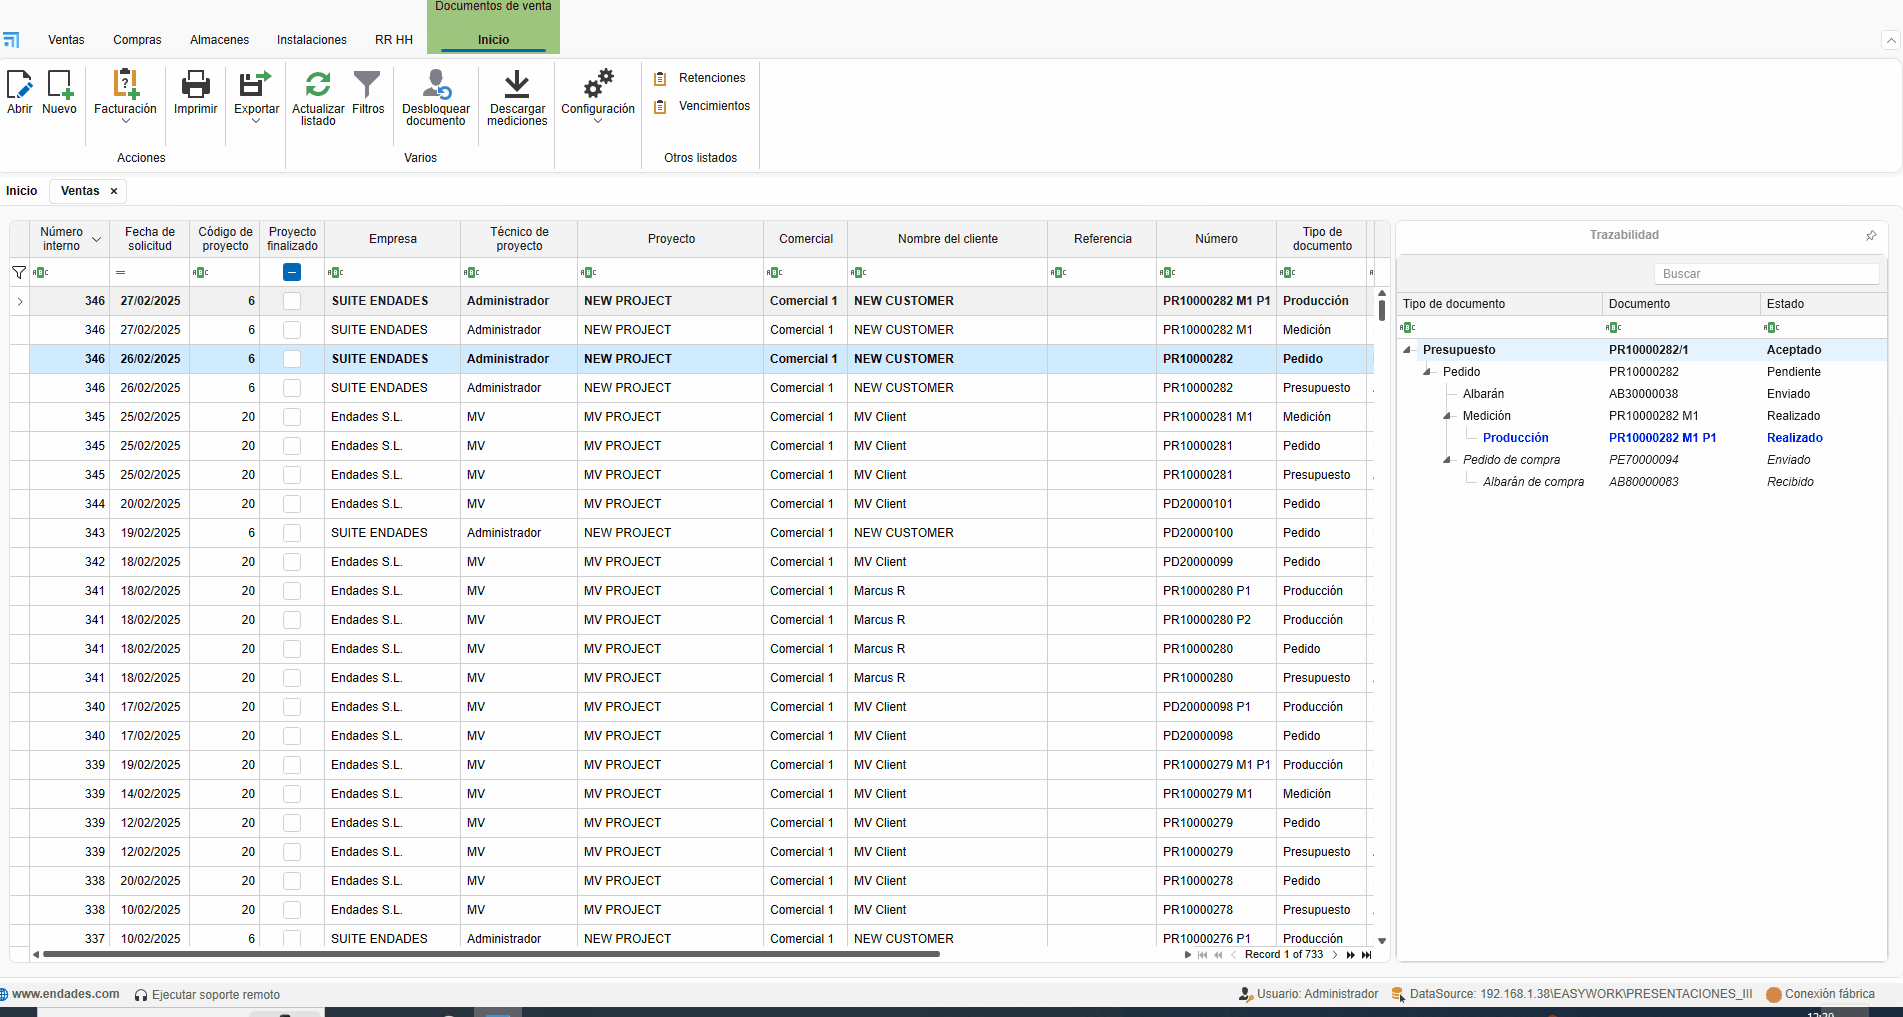The image size is (1903, 1017).
Task: Switch to the Inicio document tab
Action: pyautogui.click(x=21, y=191)
